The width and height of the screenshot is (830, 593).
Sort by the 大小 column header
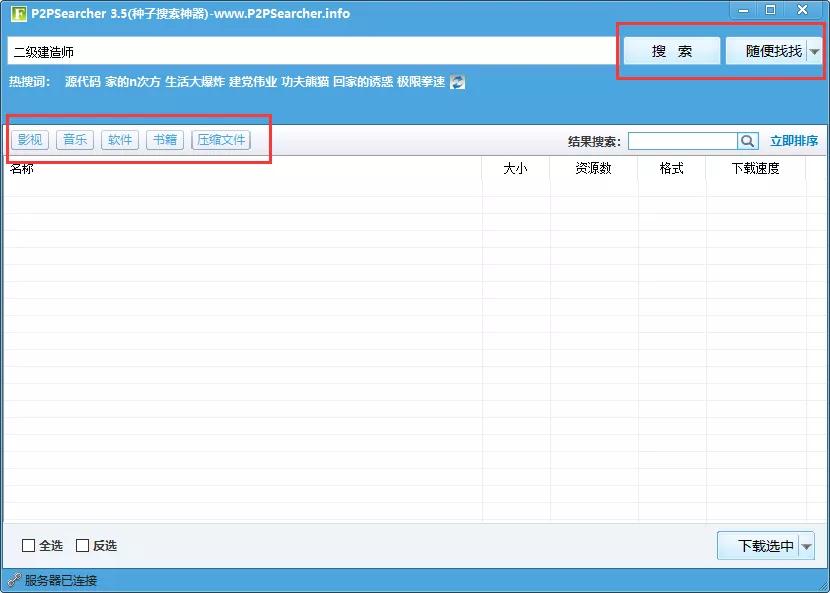(x=516, y=168)
